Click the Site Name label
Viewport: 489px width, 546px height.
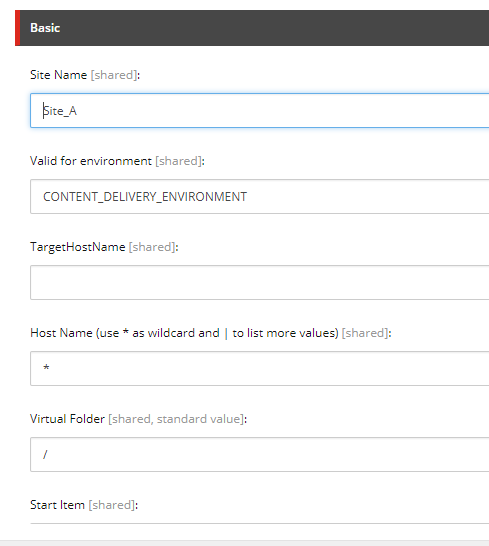coord(59,75)
